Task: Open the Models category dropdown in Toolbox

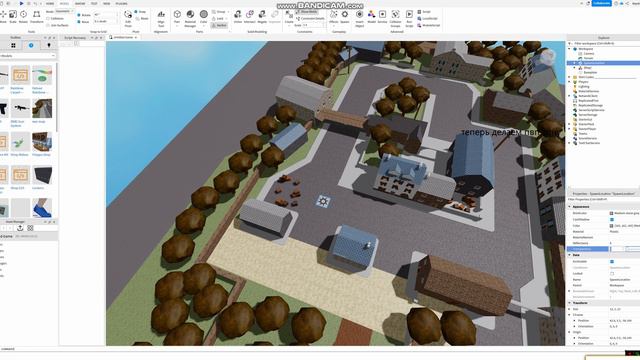Action: click(27, 56)
